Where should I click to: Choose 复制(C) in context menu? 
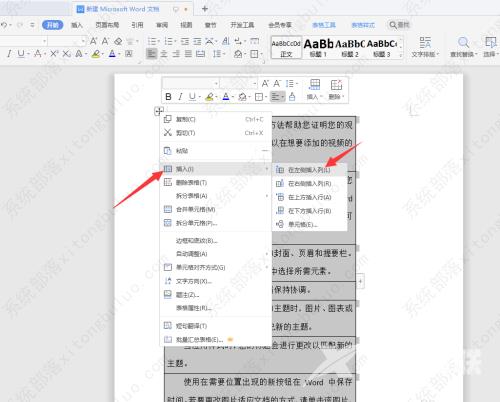[216, 119]
